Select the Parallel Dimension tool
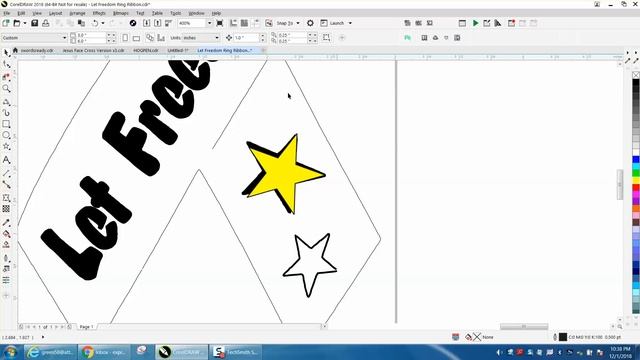 (x=6, y=174)
